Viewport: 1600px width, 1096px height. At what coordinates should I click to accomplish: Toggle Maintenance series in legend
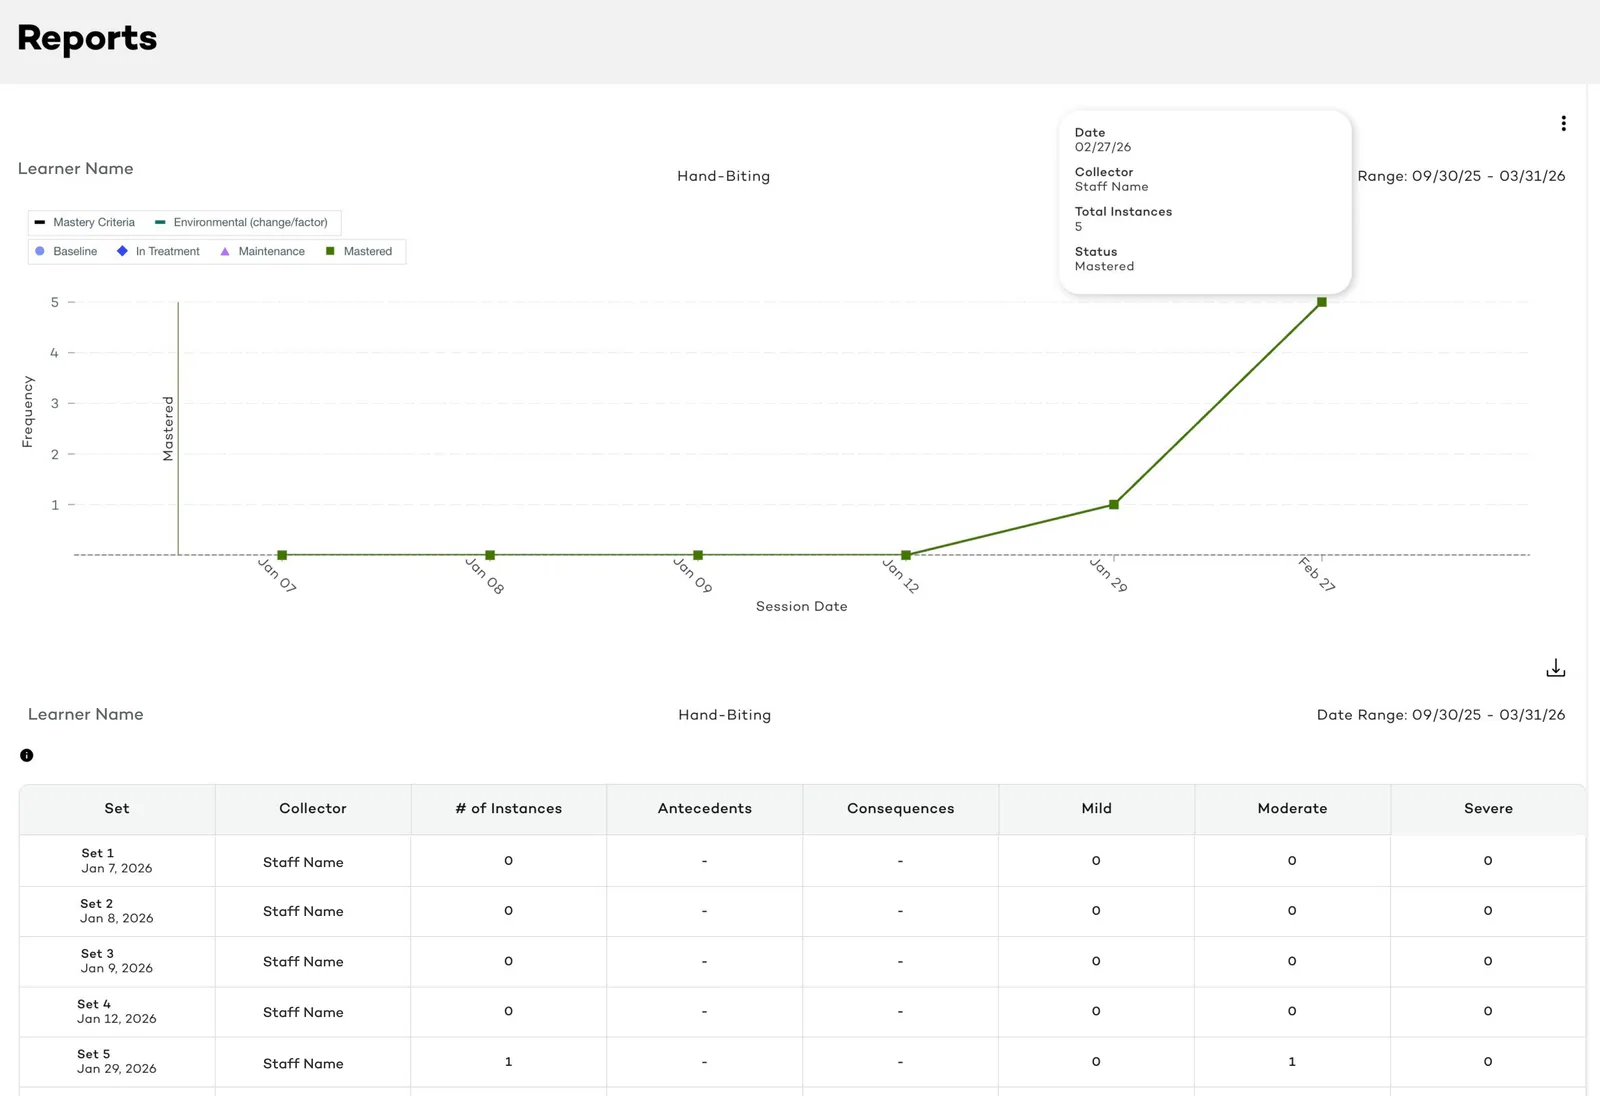pos(262,251)
